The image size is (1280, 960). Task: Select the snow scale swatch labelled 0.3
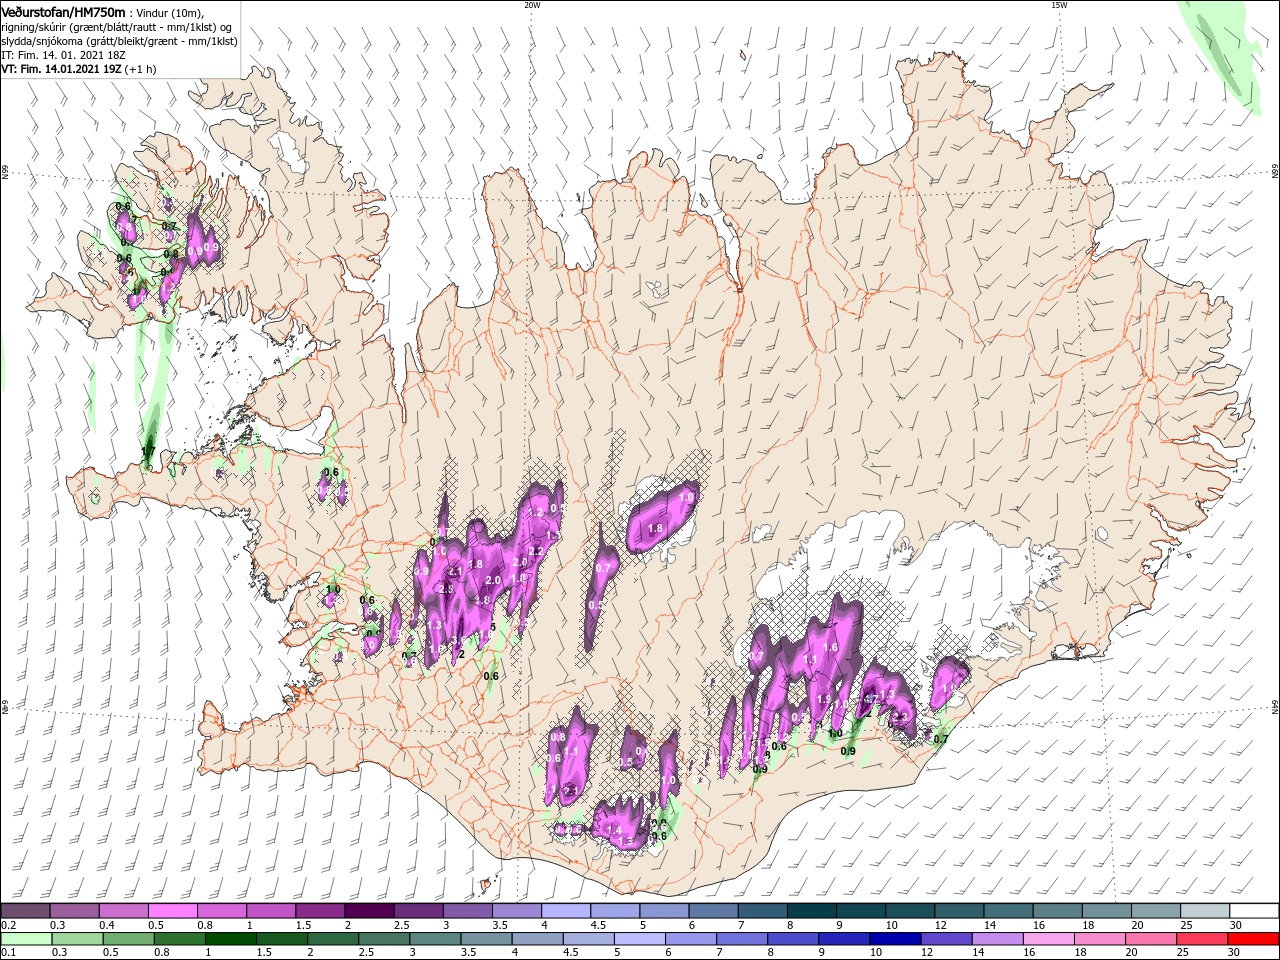coord(74,911)
